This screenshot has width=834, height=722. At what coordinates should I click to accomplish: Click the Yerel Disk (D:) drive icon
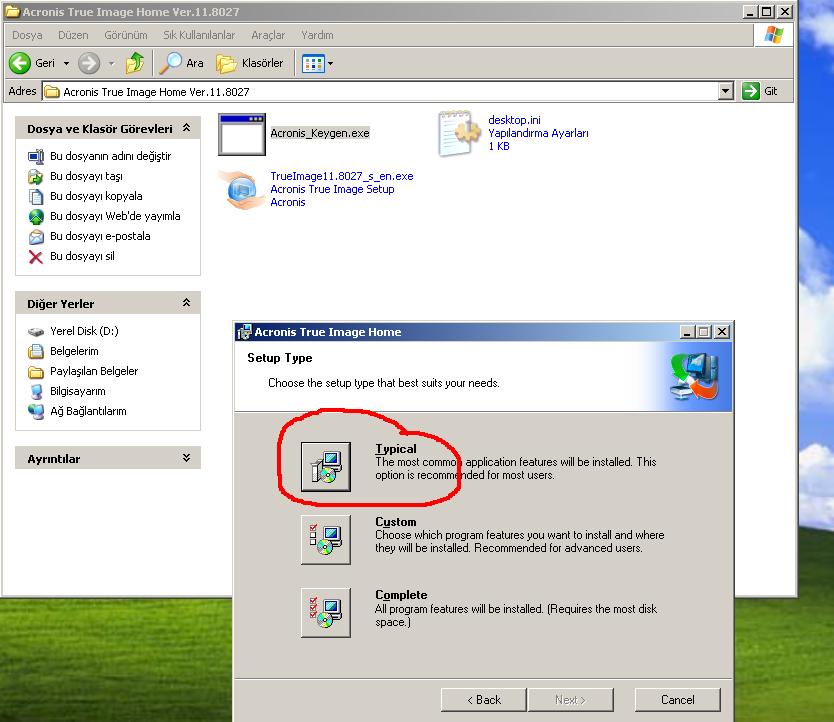(36, 331)
